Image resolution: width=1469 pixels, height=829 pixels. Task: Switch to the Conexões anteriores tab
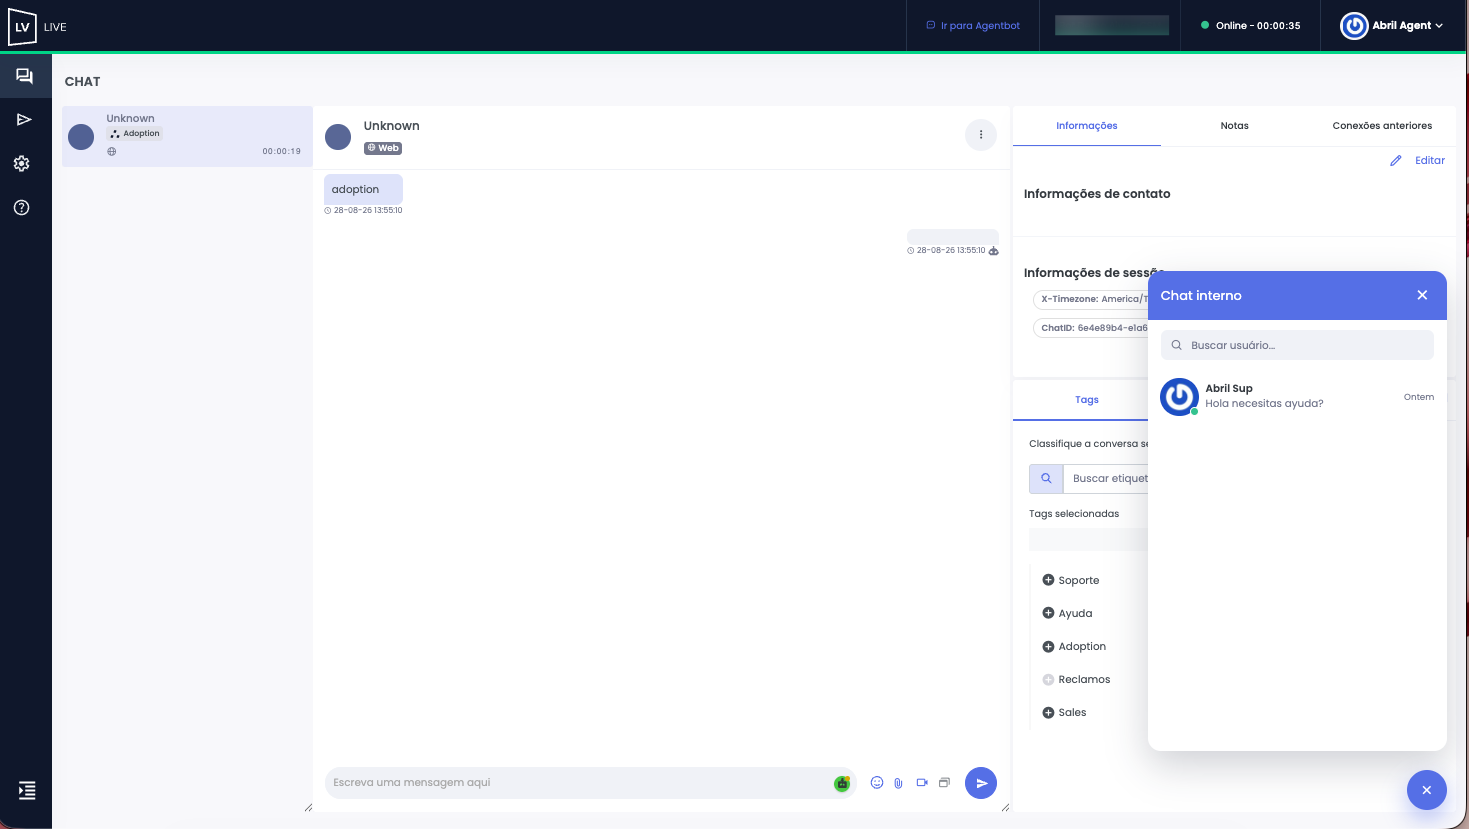[x=1382, y=126]
